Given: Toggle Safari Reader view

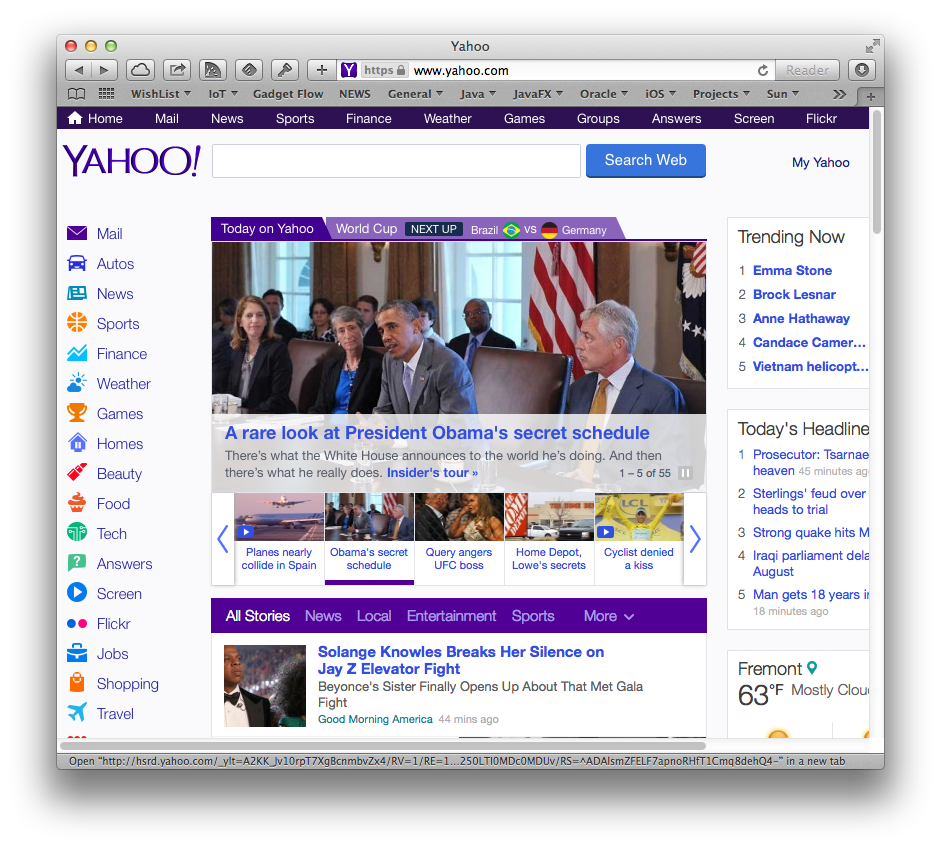Looking at the screenshot, I should click(807, 70).
